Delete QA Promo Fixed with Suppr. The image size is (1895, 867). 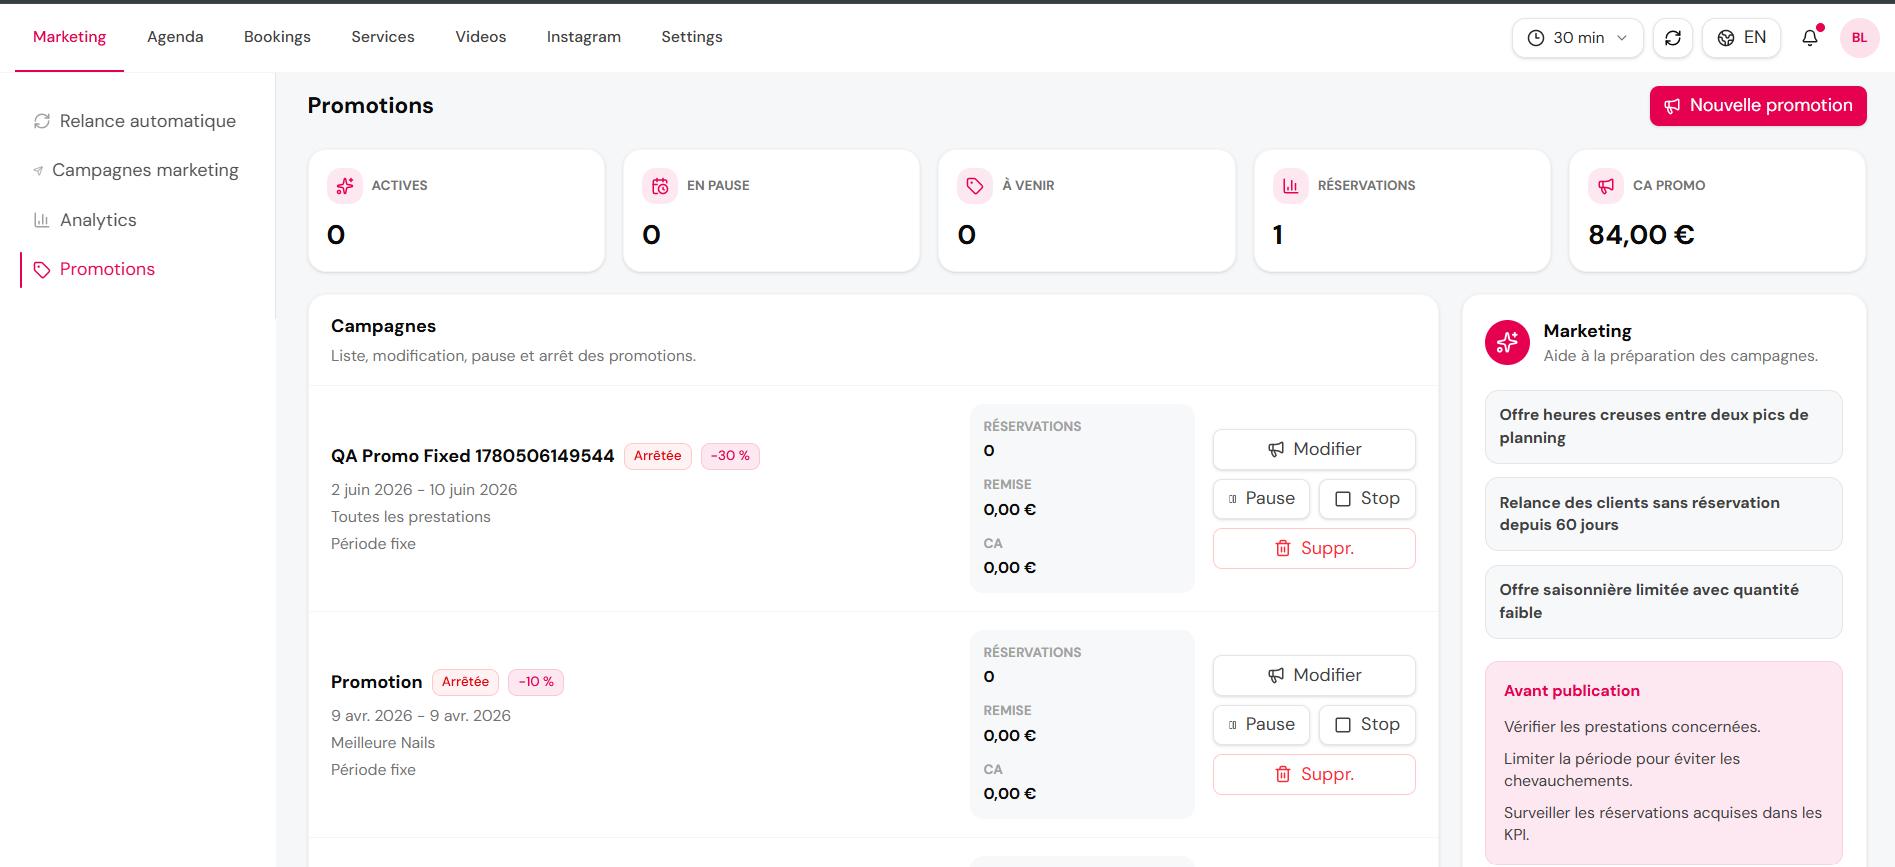tap(1314, 549)
